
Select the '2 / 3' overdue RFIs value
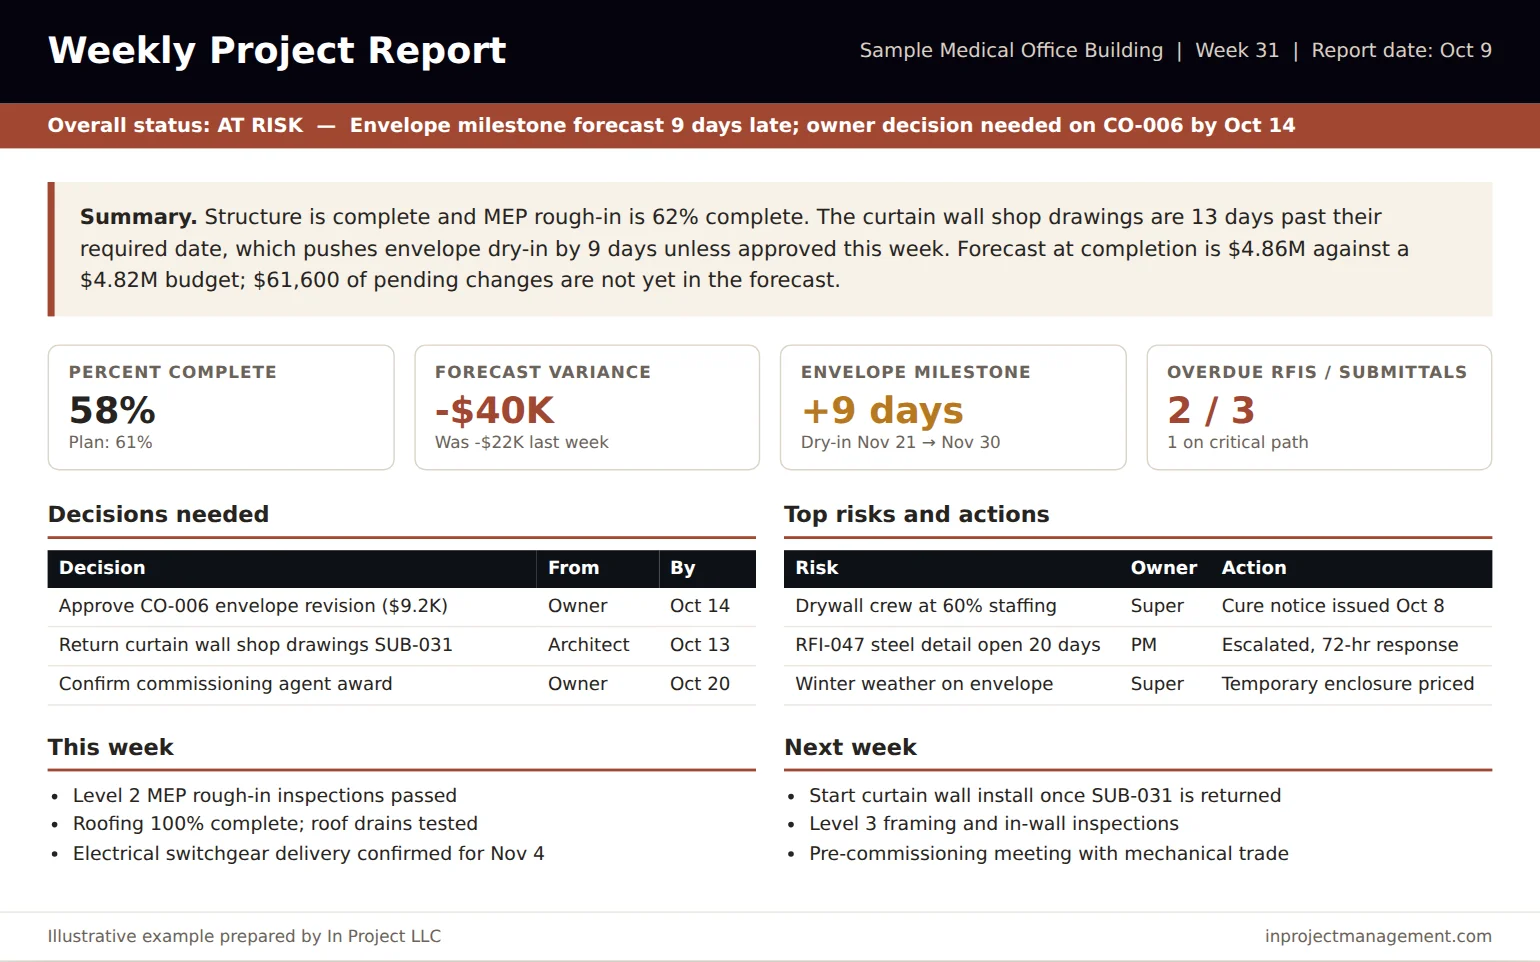(x=1210, y=410)
